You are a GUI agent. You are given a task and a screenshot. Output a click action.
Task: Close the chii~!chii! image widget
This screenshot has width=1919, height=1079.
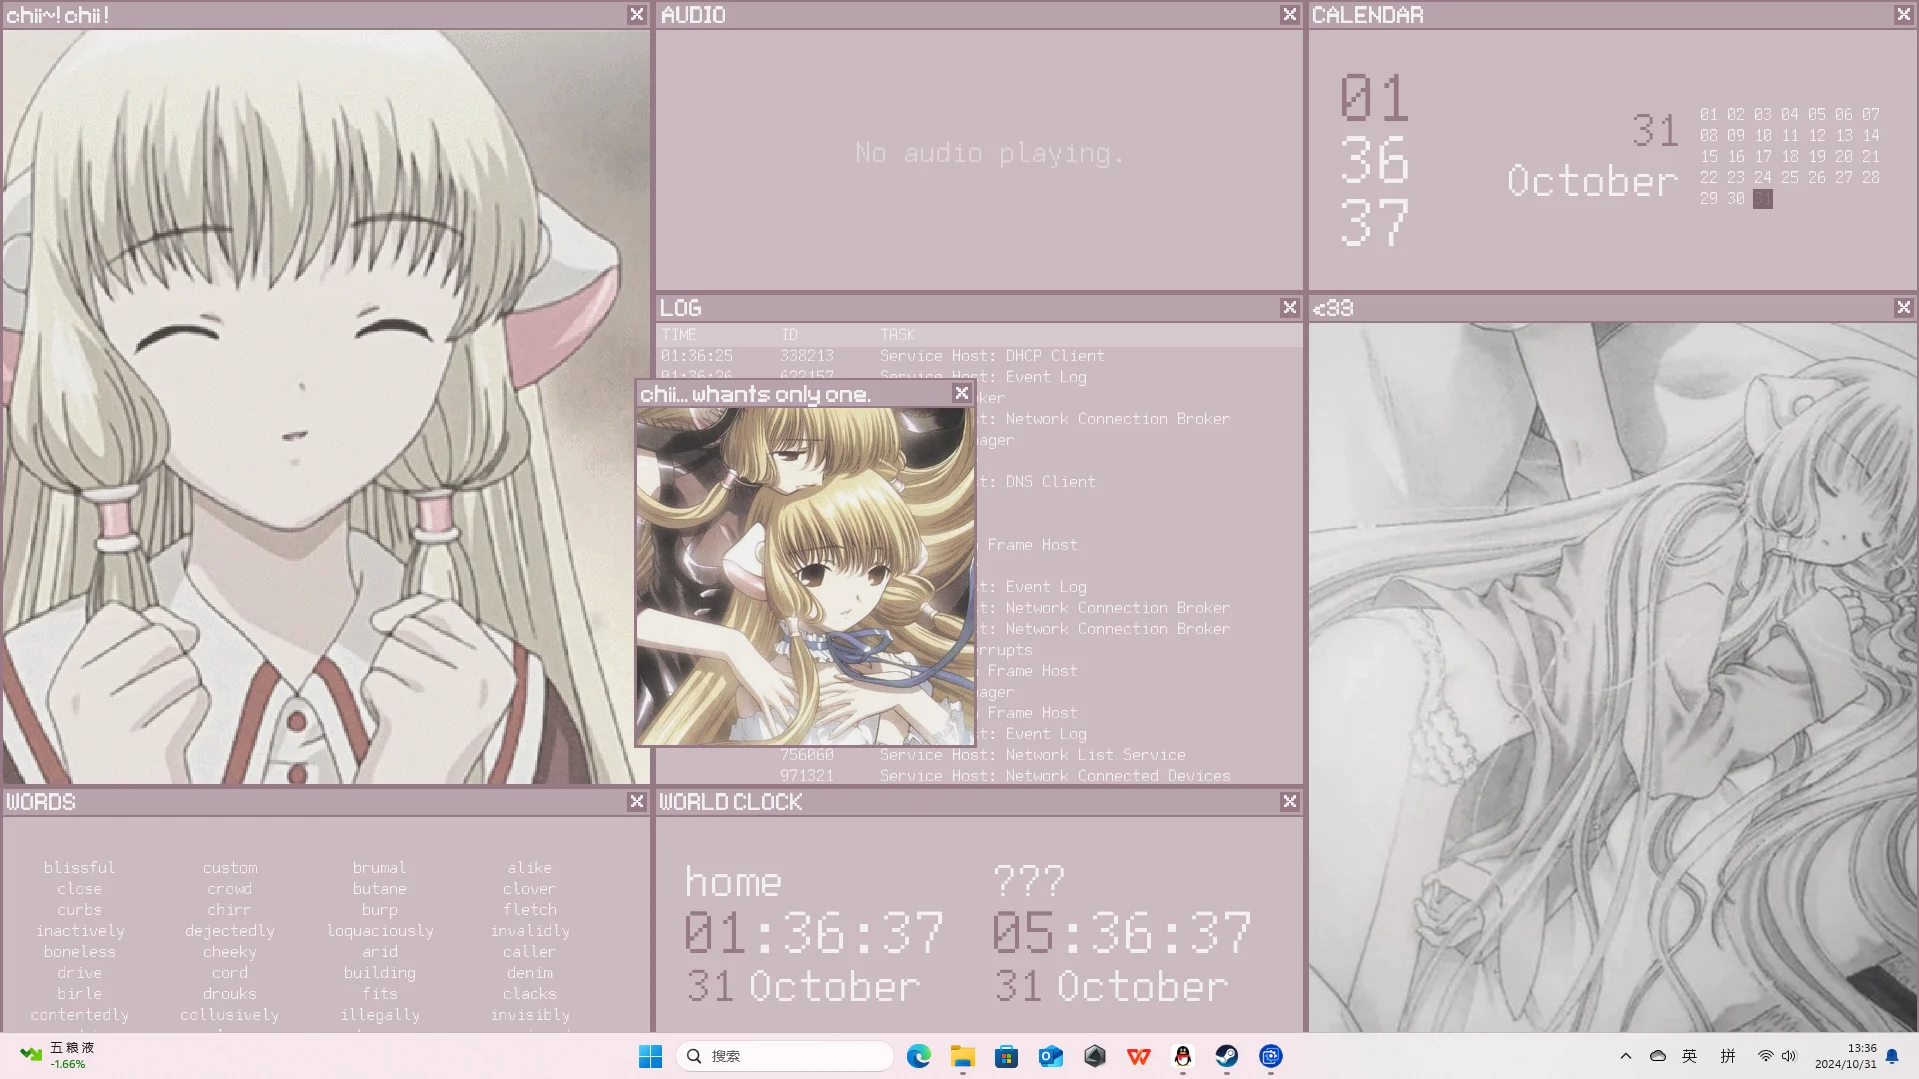(636, 14)
